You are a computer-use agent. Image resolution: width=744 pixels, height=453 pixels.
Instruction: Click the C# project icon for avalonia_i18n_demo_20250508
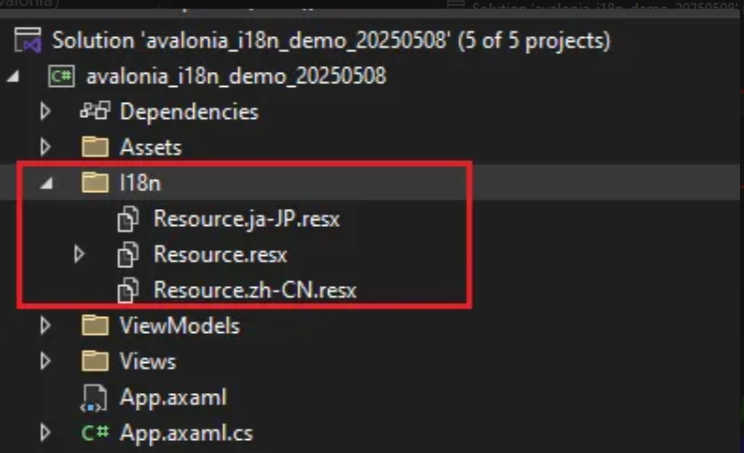coord(61,76)
